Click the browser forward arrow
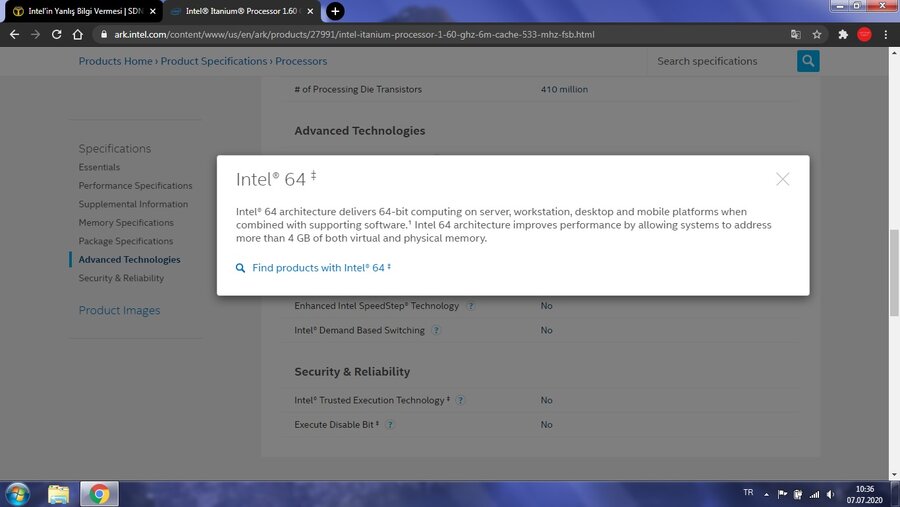 (36, 34)
